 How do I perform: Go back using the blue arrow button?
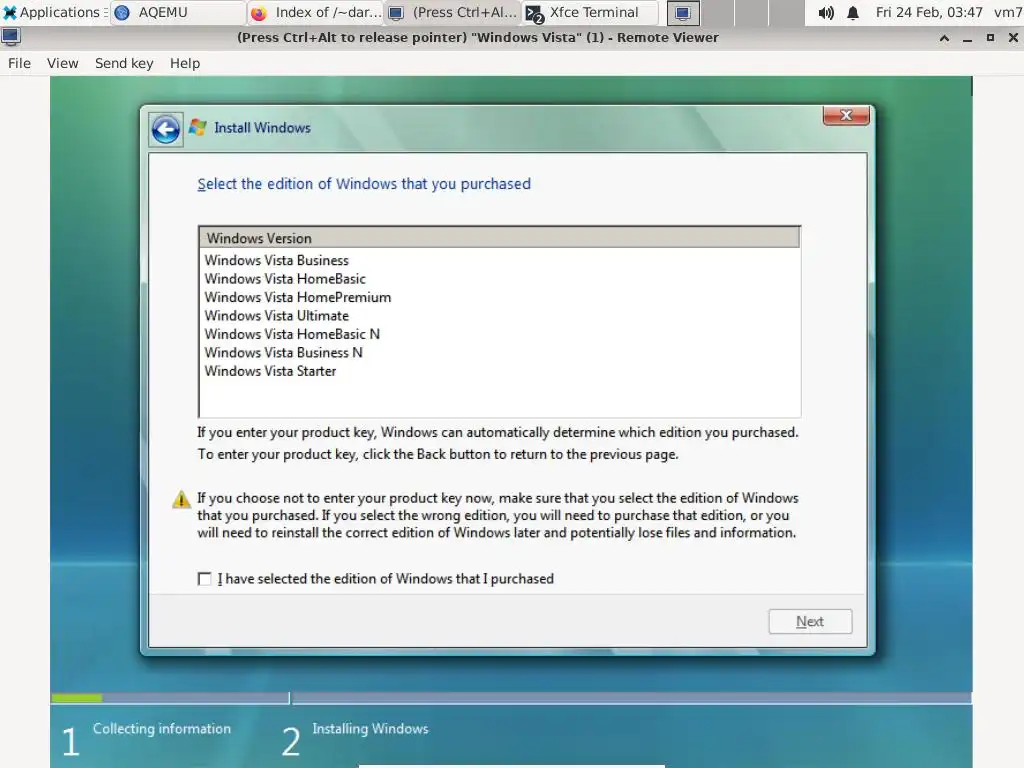pyautogui.click(x=166, y=129)
